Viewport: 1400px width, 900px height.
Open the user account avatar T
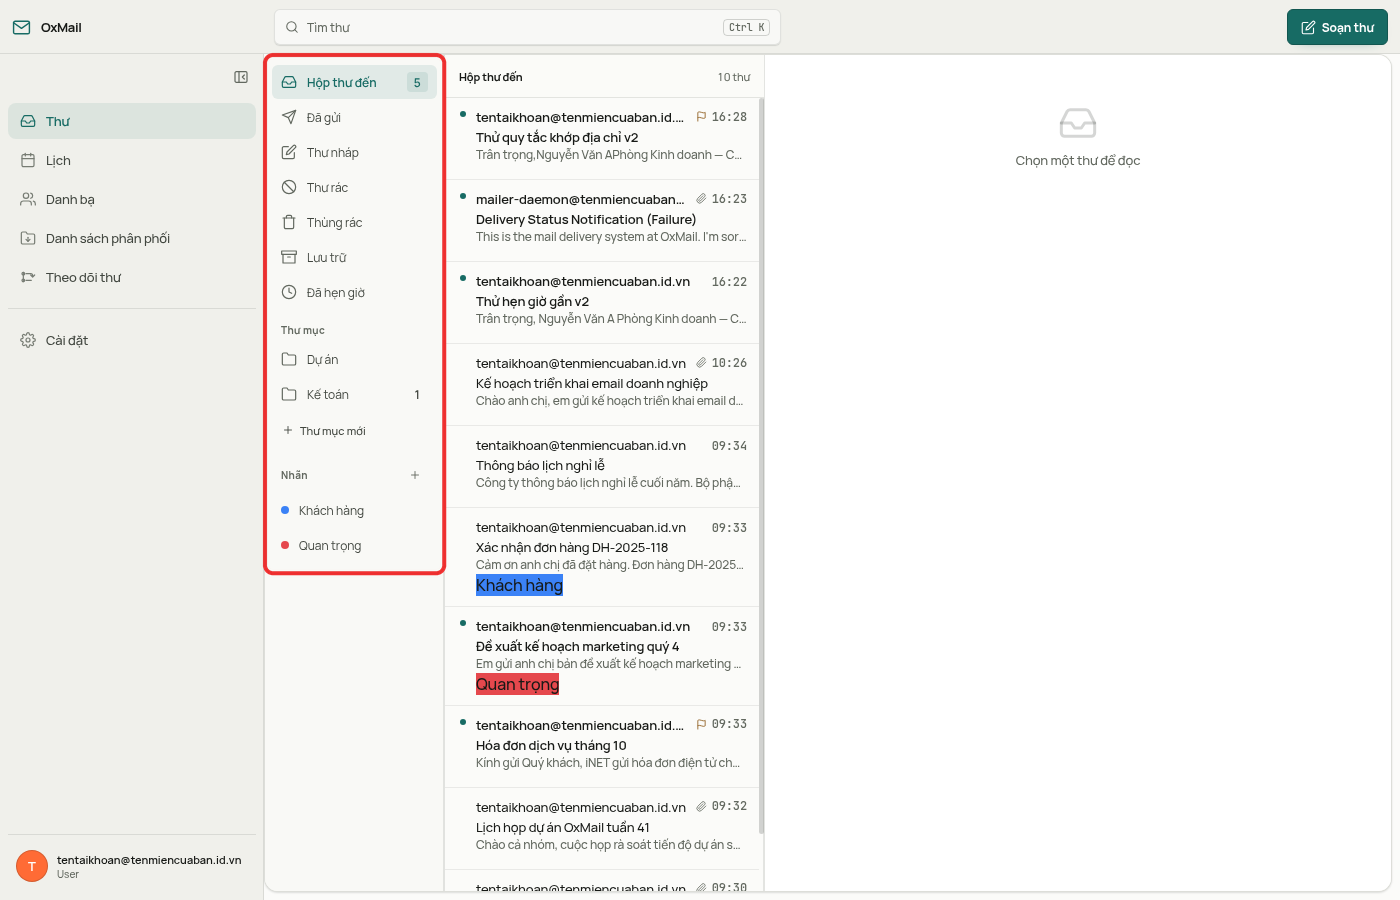click(32, 866)
